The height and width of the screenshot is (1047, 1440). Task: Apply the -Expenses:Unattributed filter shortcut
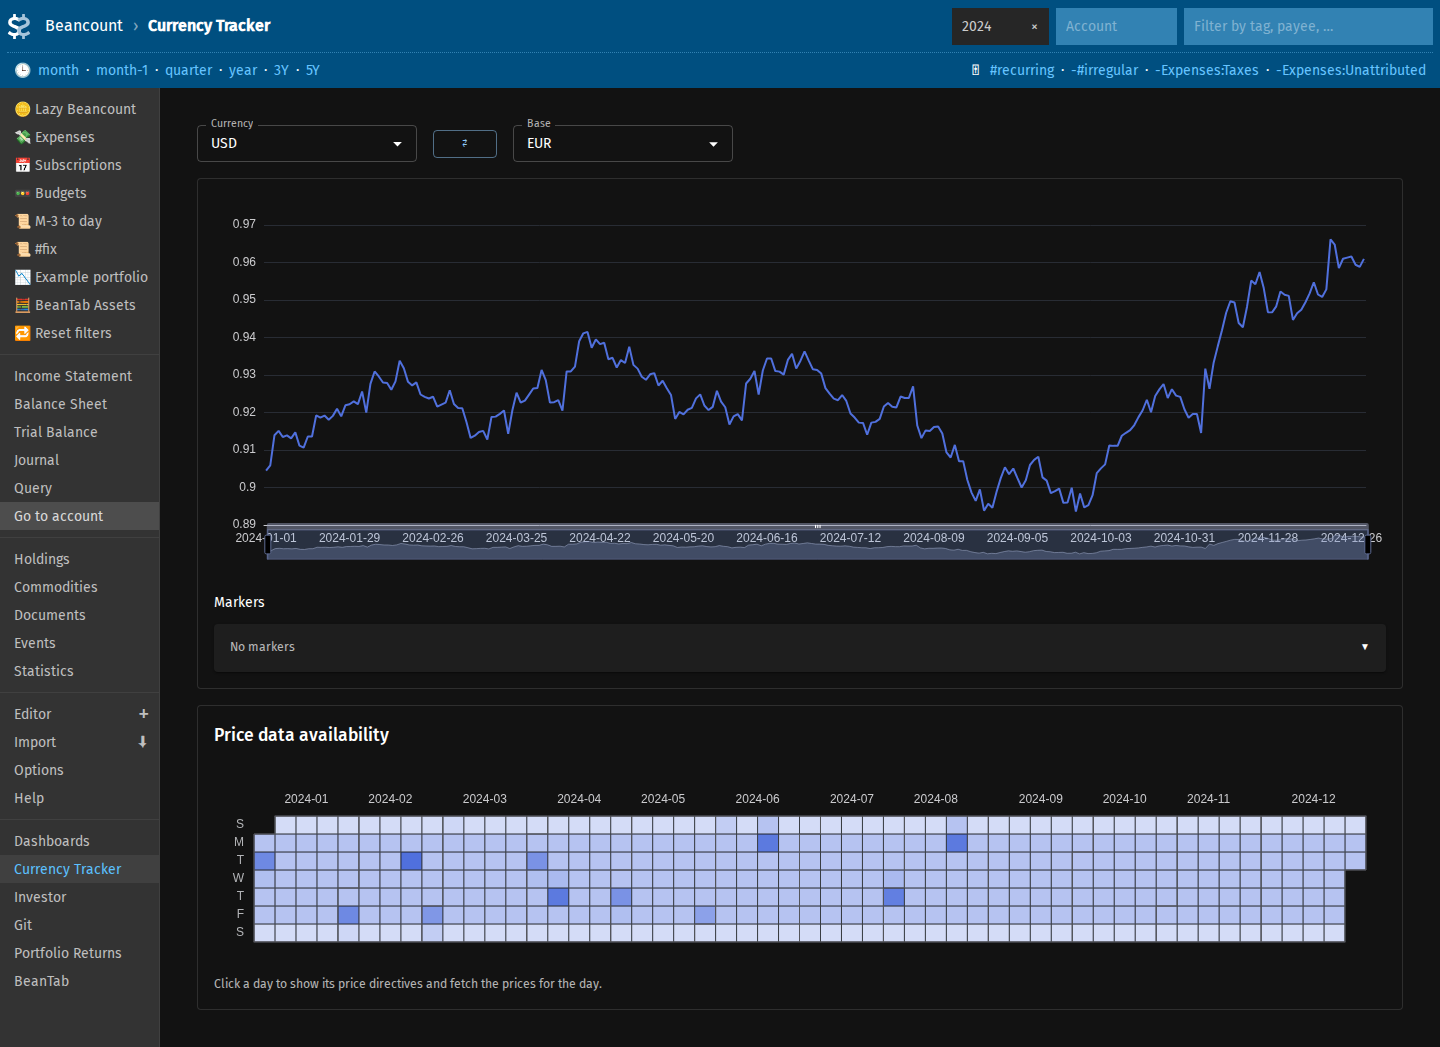[1351, 70]
